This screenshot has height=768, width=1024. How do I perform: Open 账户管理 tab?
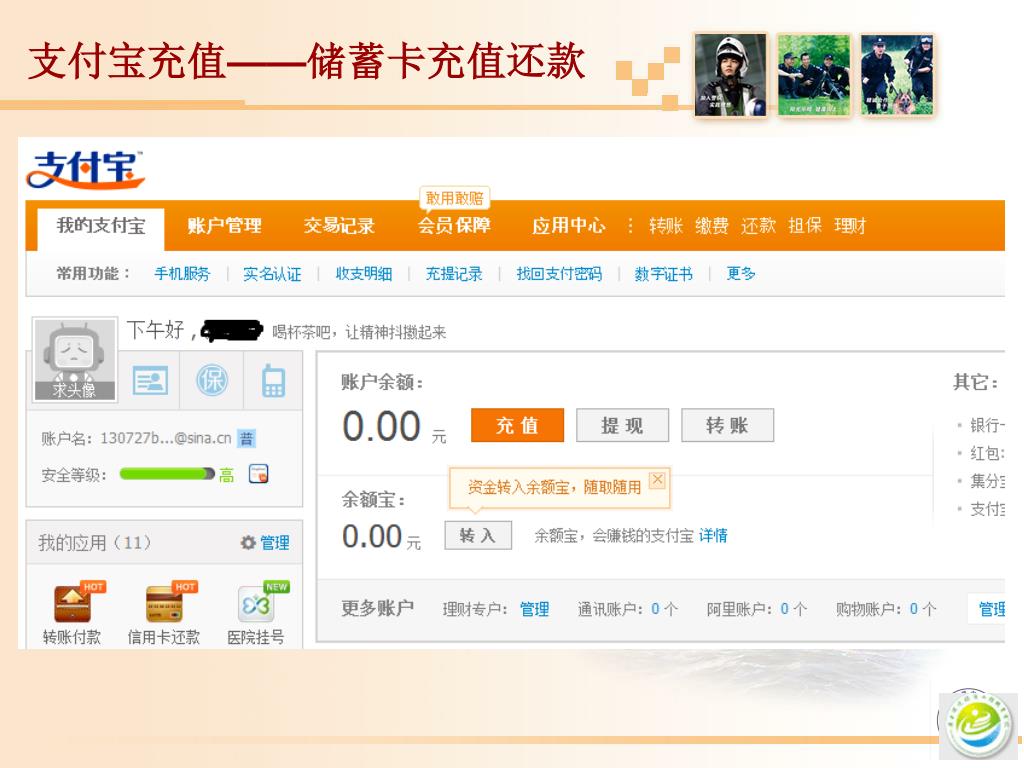(224, 226)
